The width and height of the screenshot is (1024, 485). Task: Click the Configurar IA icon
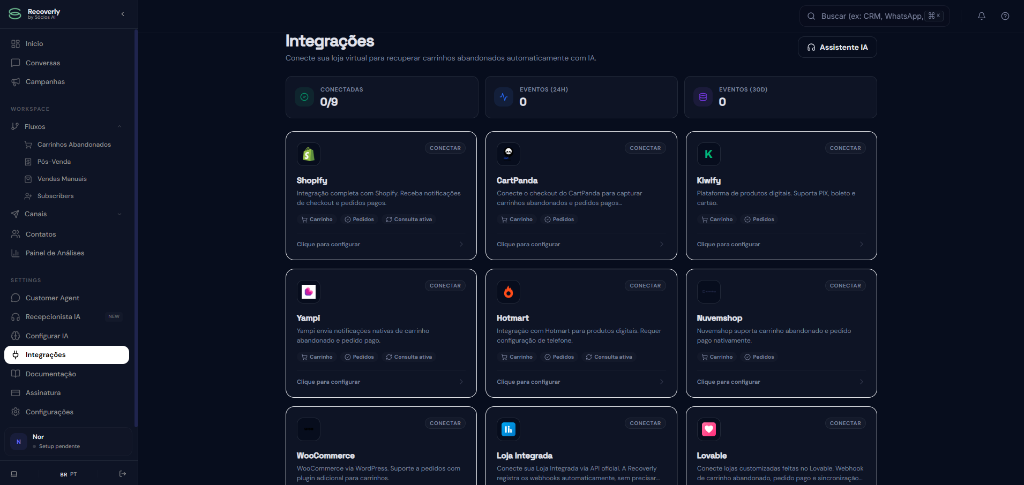coord(16,336)
